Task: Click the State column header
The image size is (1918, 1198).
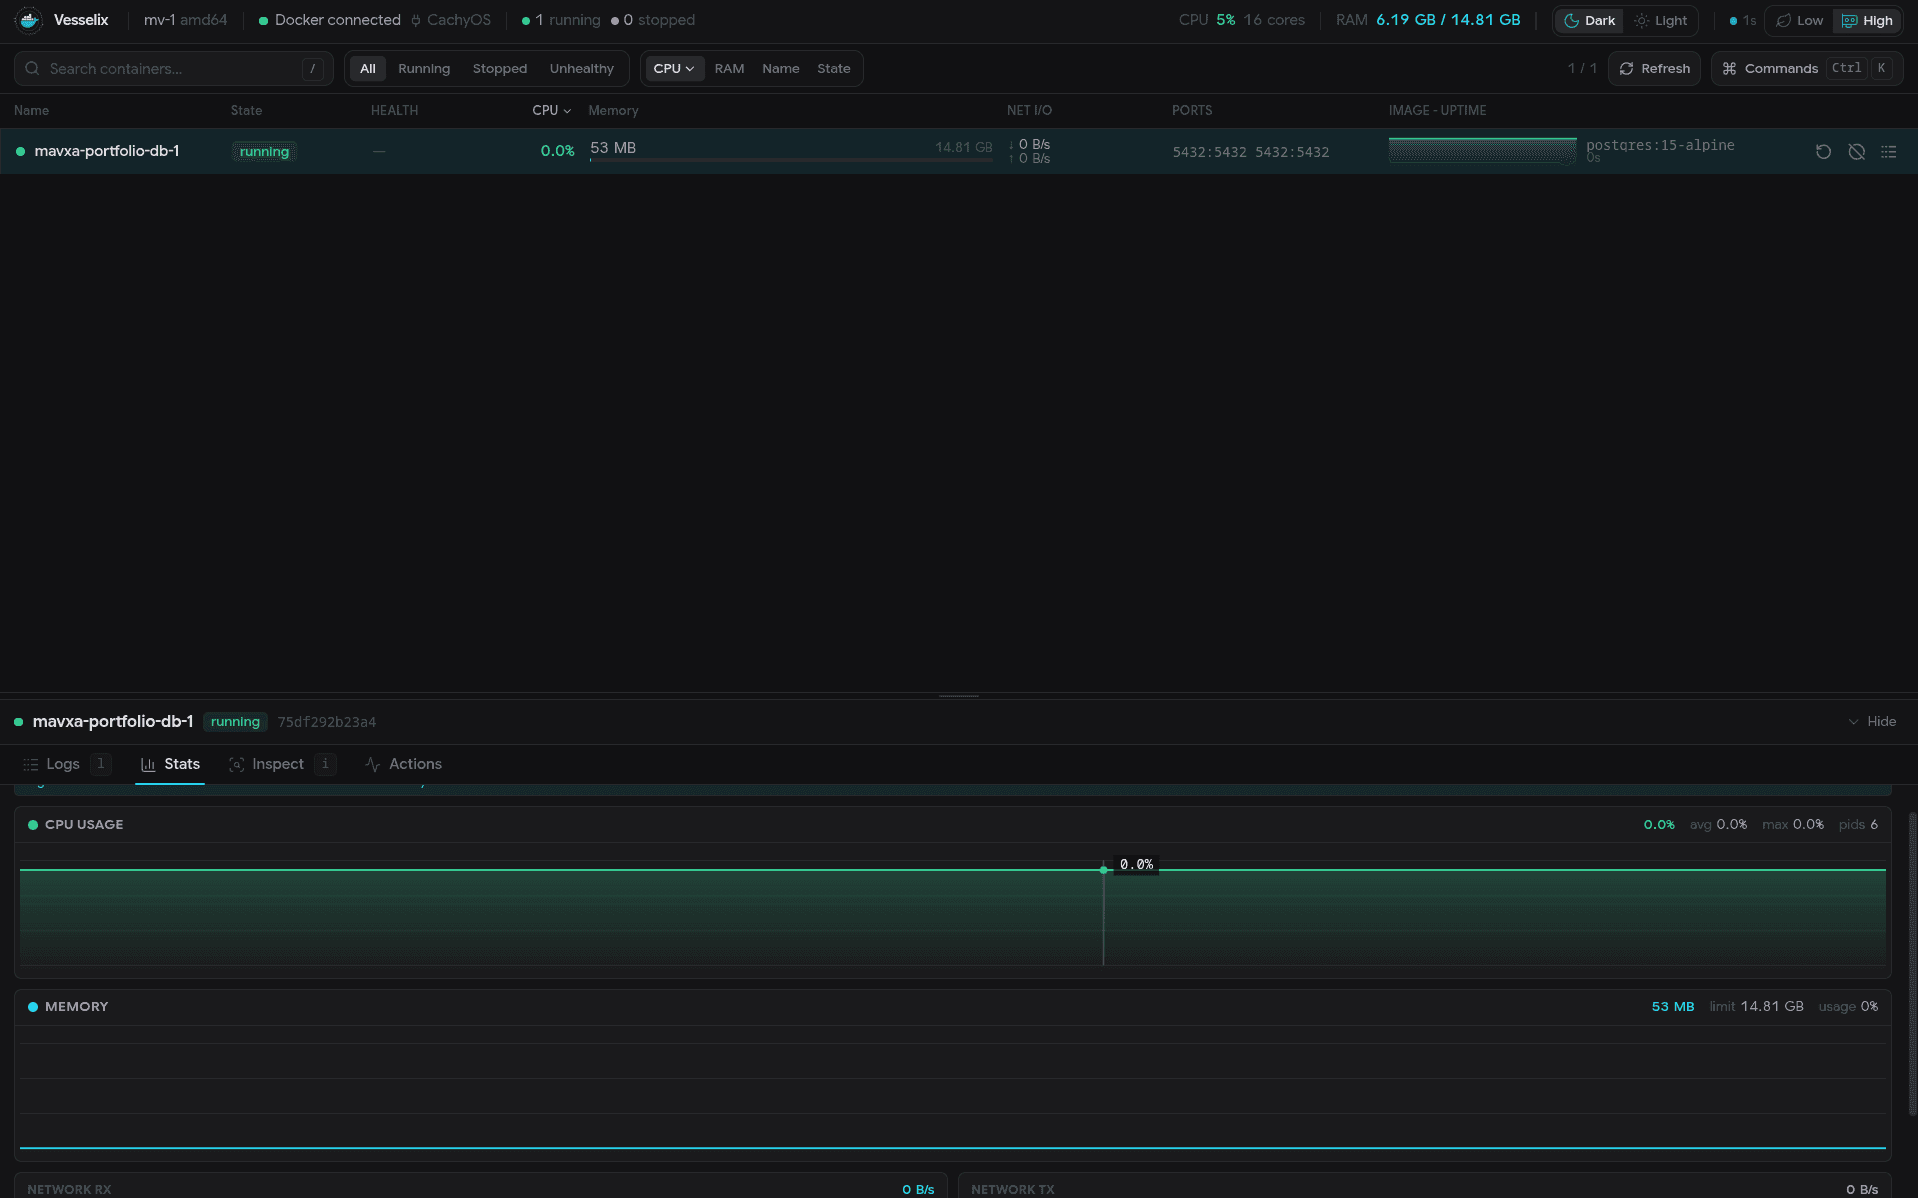Action: point(246,111)
